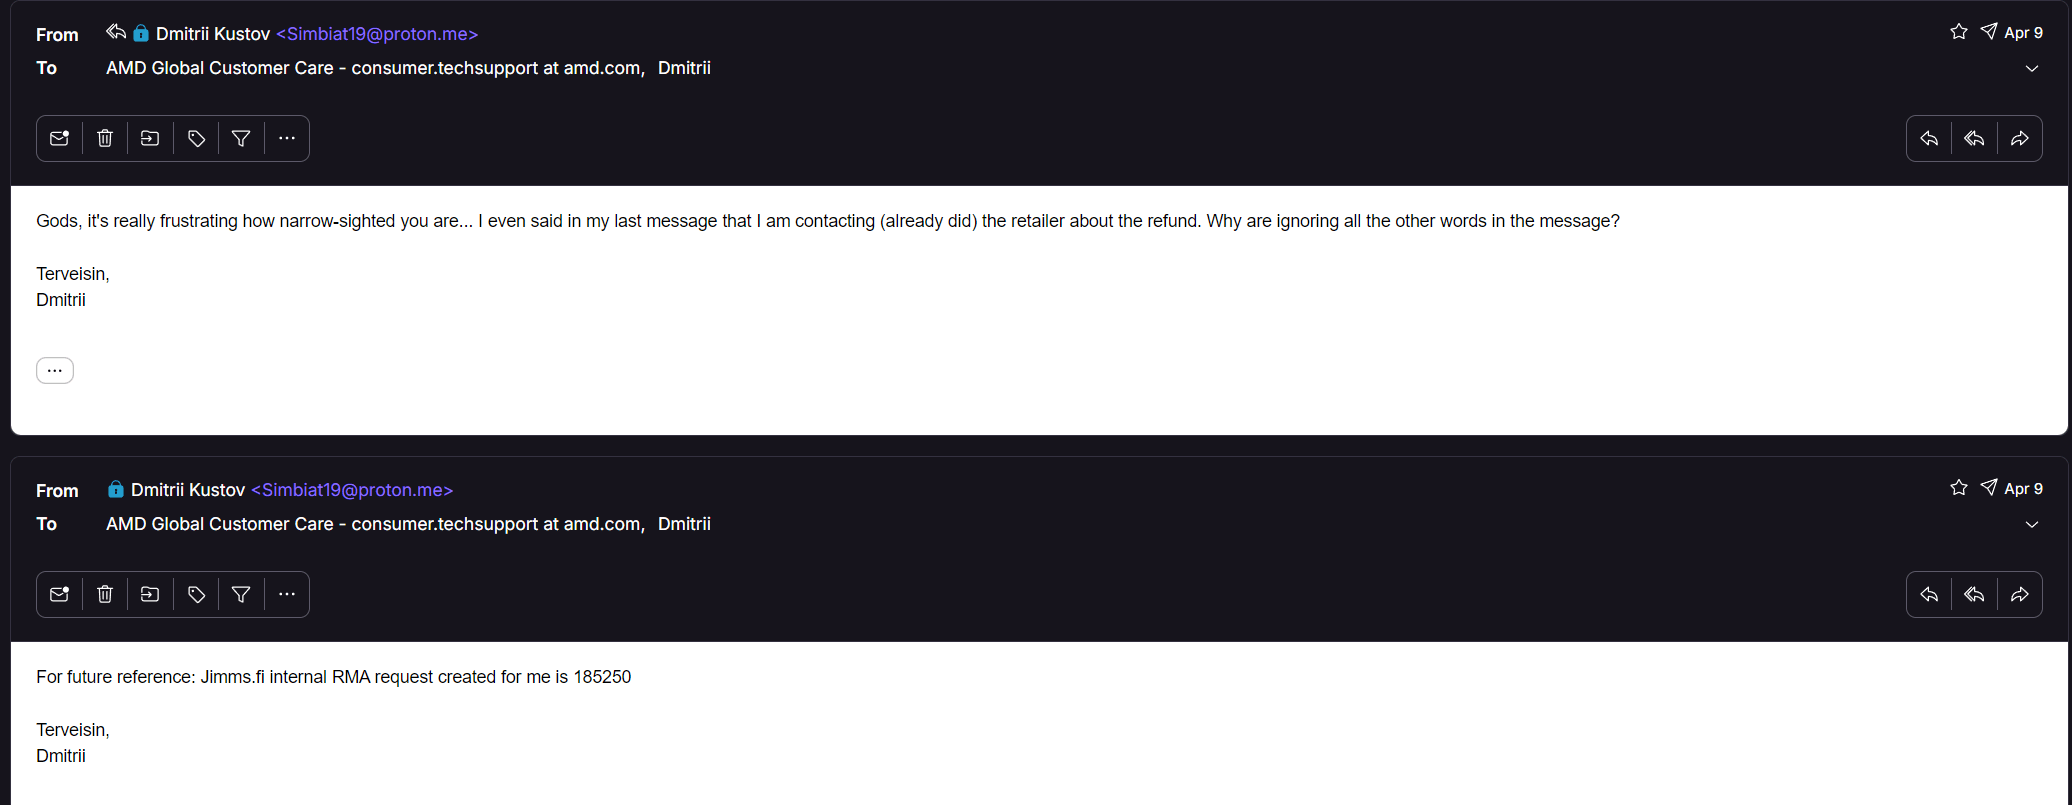Image resolution: width=2072 pixels, height=805 pixels.
Task: Reply to the first message
Action: 1929,139
